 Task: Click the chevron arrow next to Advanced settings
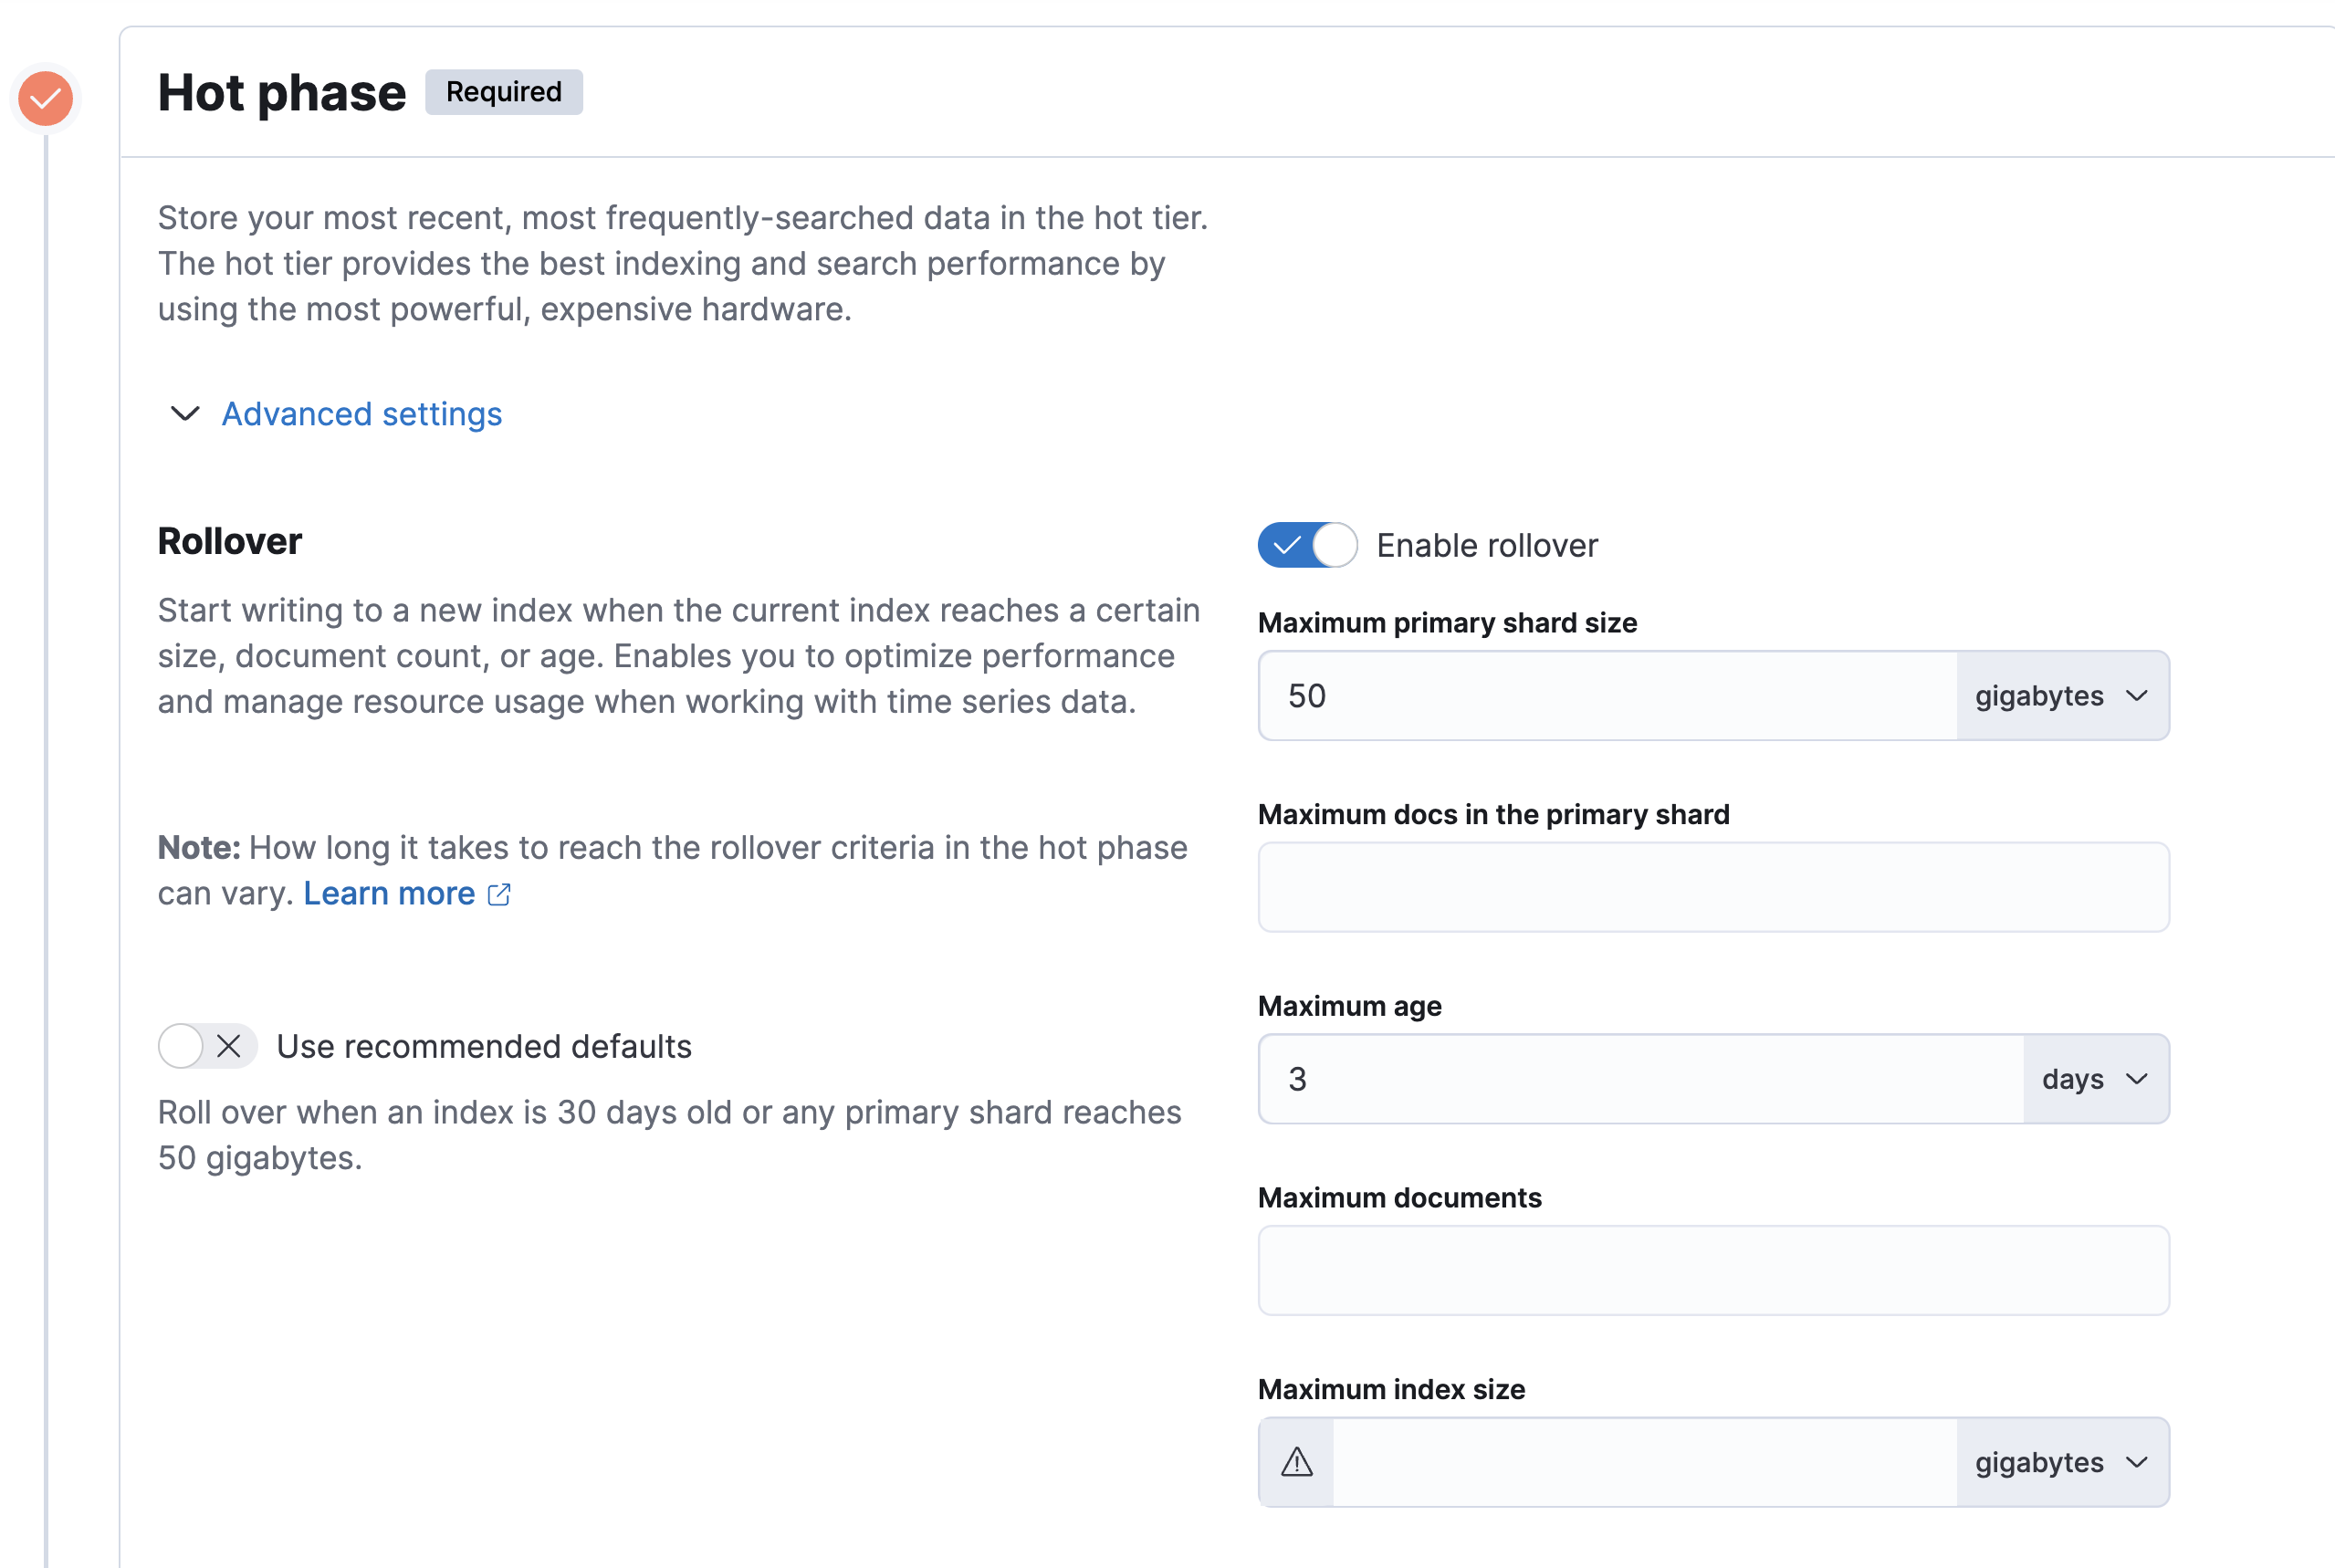pyautogui.click(x=185, y=413)
